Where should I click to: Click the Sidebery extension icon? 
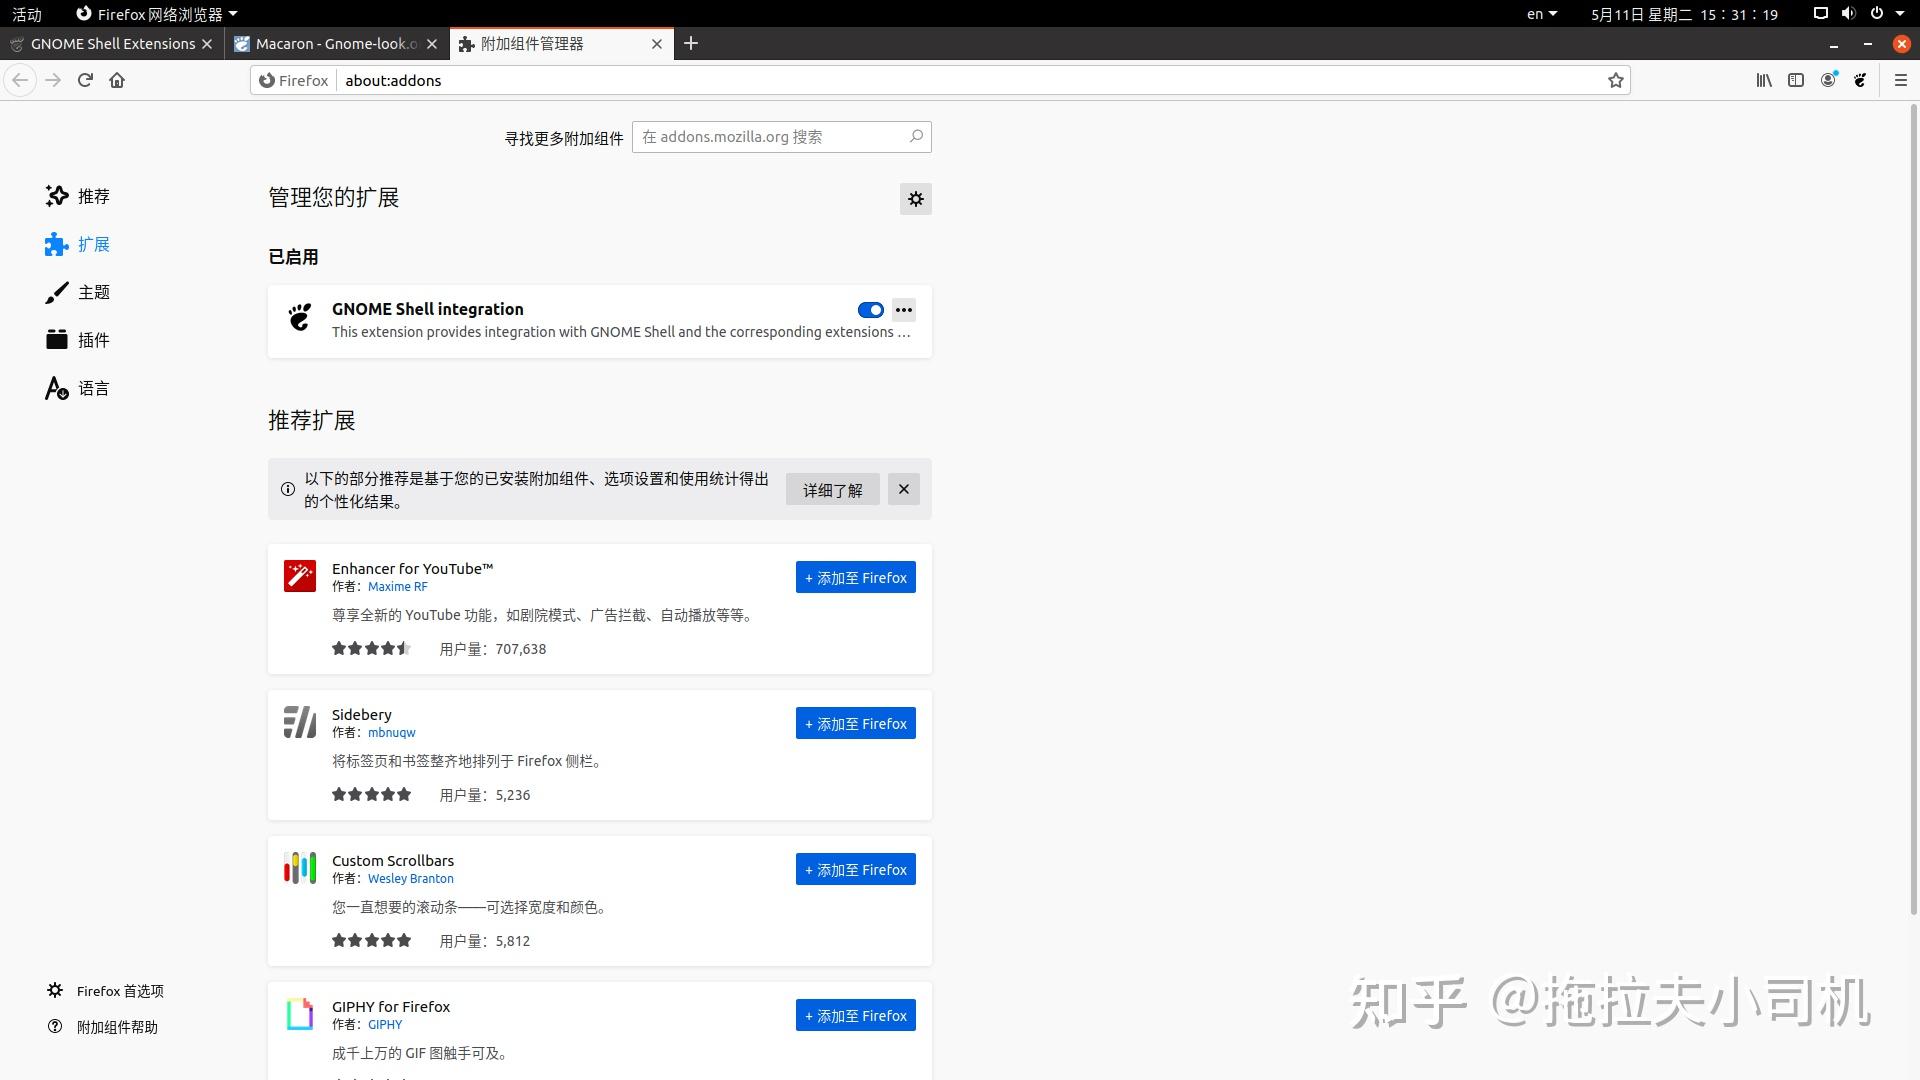click(300, 722)
